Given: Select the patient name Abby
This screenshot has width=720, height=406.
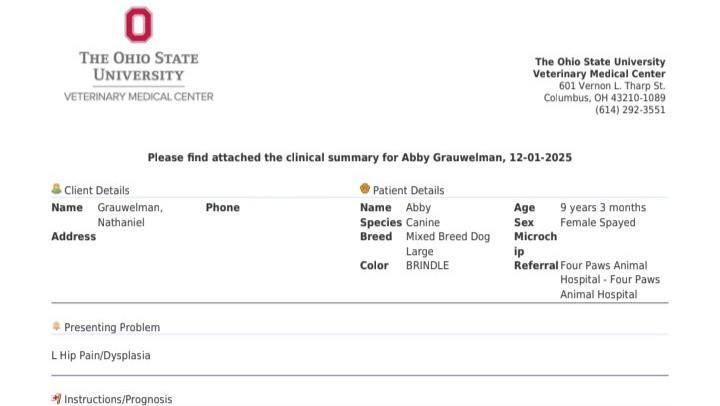Looking at the screenshot, I should click(x=418, y=207).
